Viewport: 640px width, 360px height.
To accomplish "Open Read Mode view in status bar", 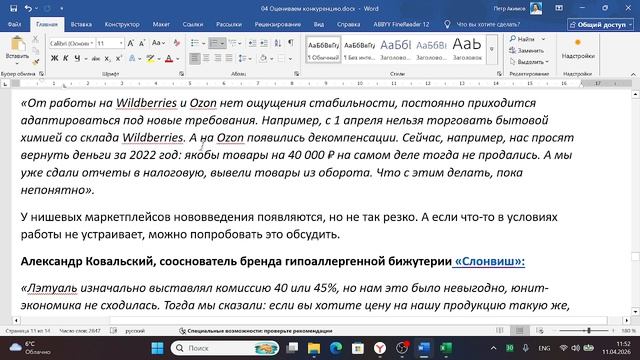I will pyautogui.click(x=500, y=331).
